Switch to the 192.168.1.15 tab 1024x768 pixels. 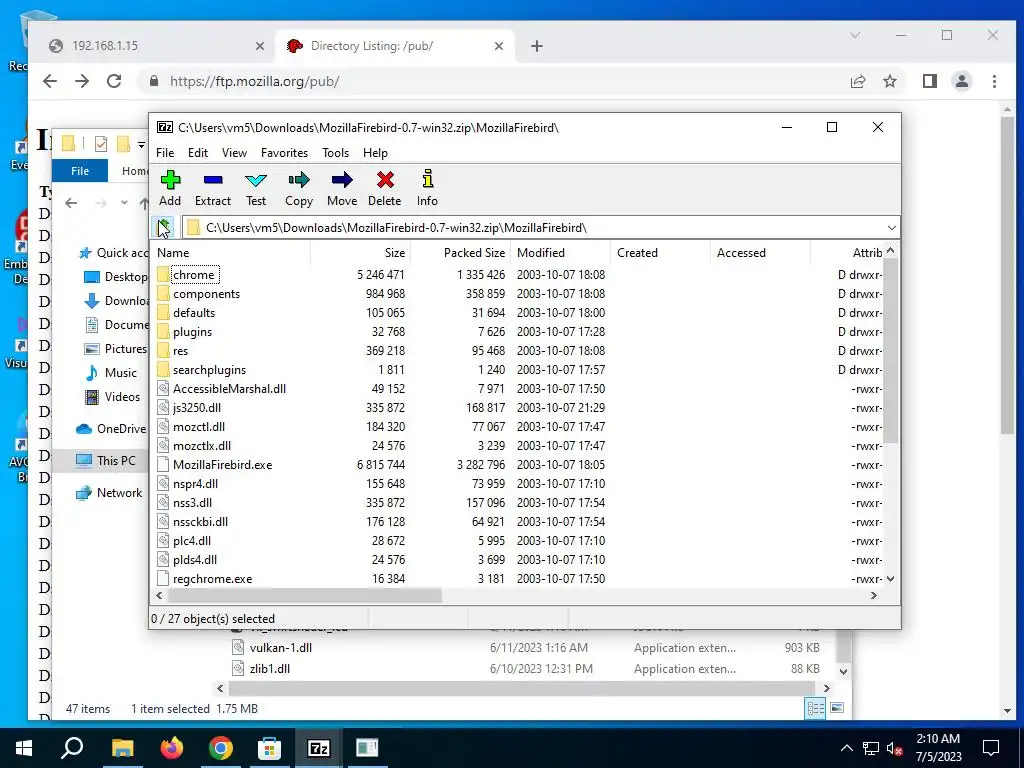coord(157,46)
